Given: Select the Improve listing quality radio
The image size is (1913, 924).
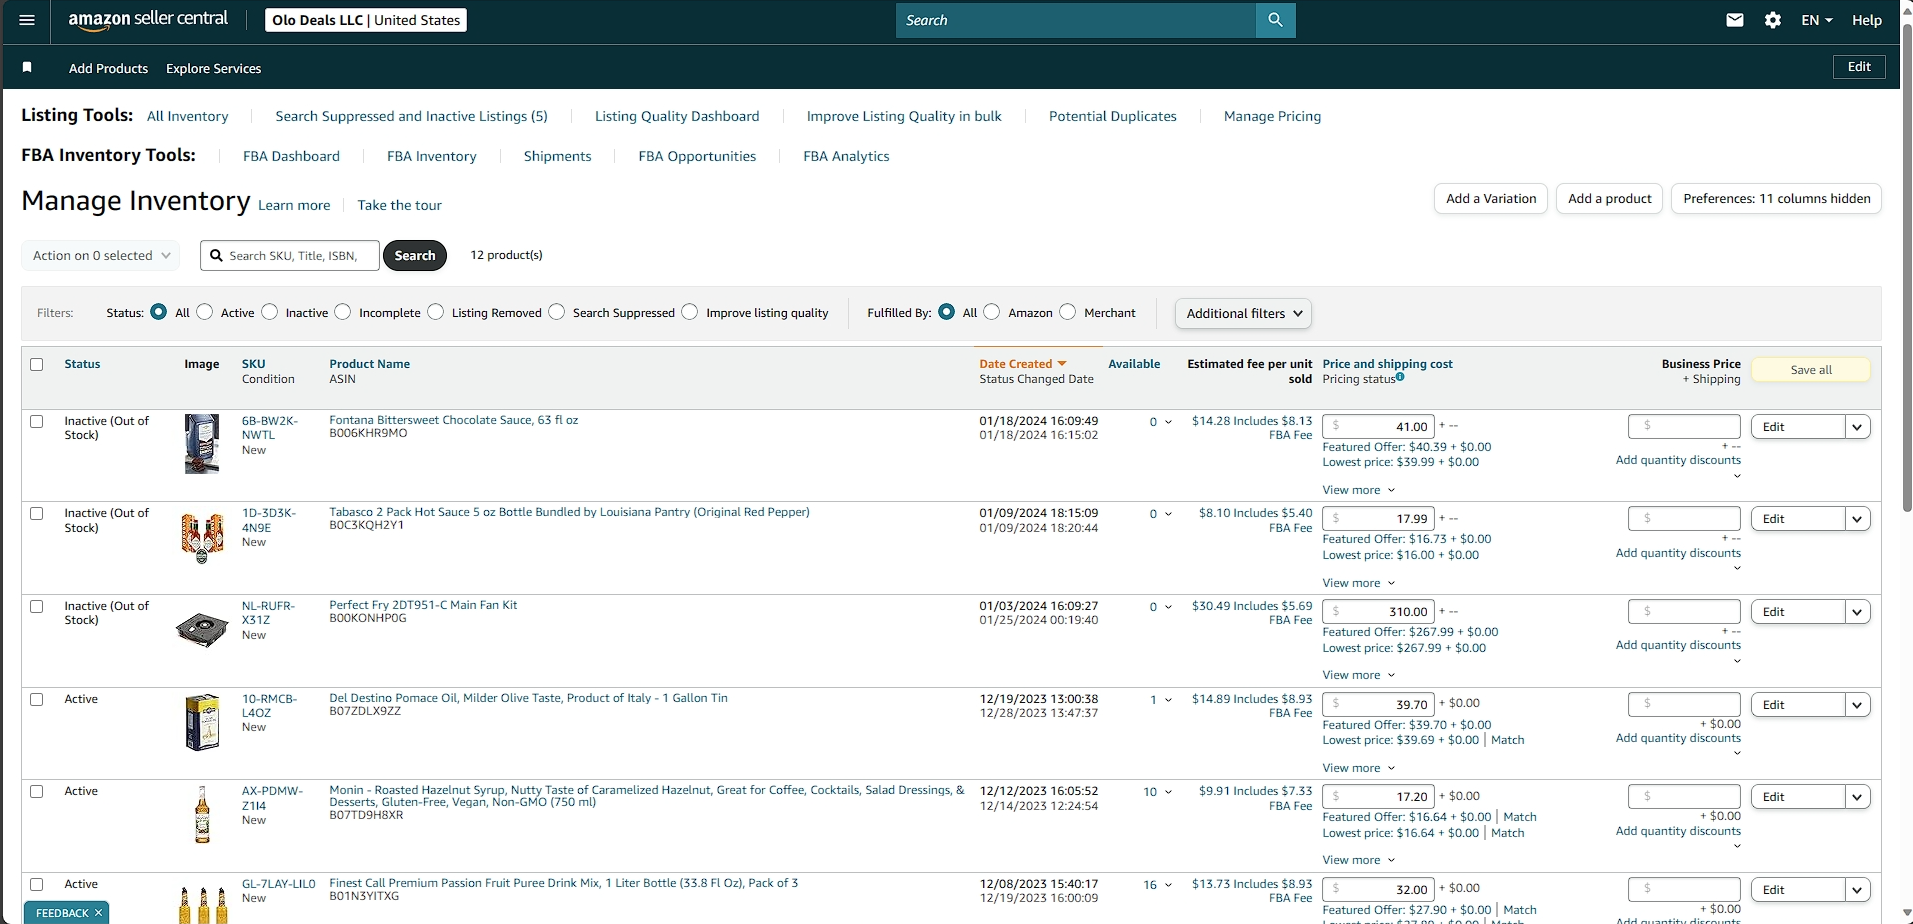Looking at the screenshot, I should pyautogui.click(x=690, y=312).
